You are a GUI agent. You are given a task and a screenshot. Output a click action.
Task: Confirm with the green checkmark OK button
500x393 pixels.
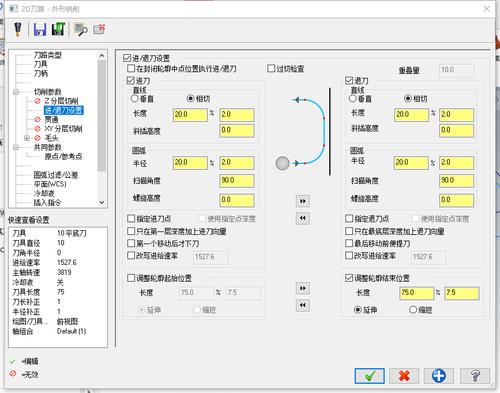click(369, 376)
